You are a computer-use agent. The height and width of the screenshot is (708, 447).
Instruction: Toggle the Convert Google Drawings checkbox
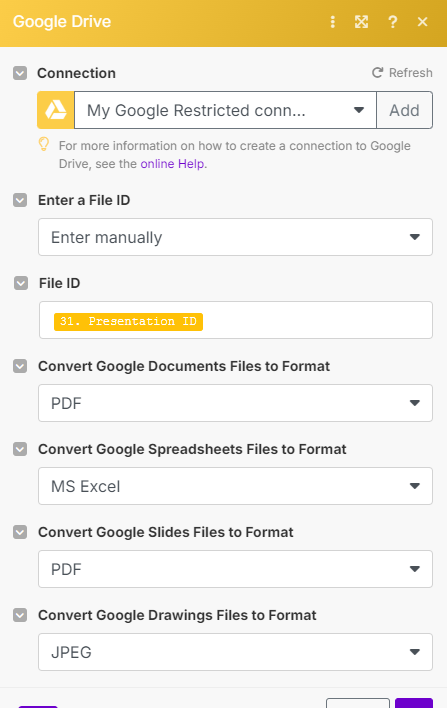[20, 615]
